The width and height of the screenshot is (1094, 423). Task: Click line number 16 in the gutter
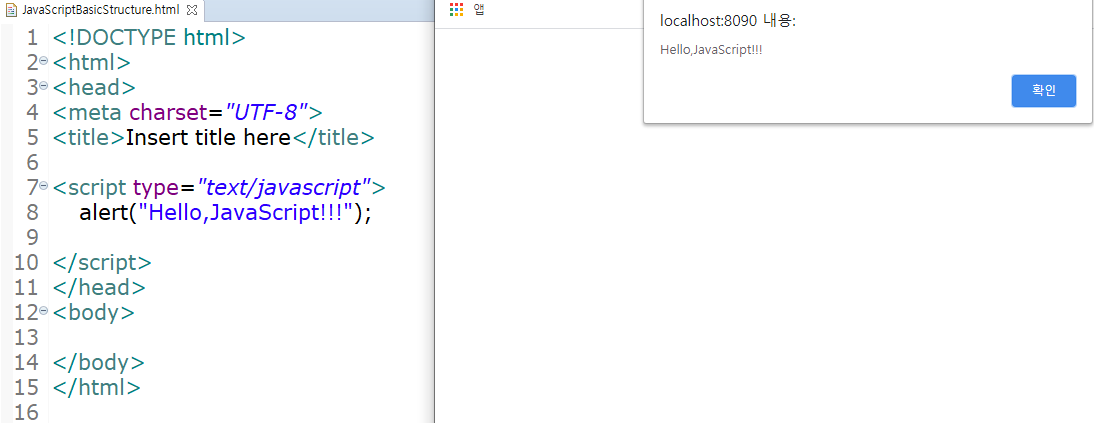coord(27,413)
